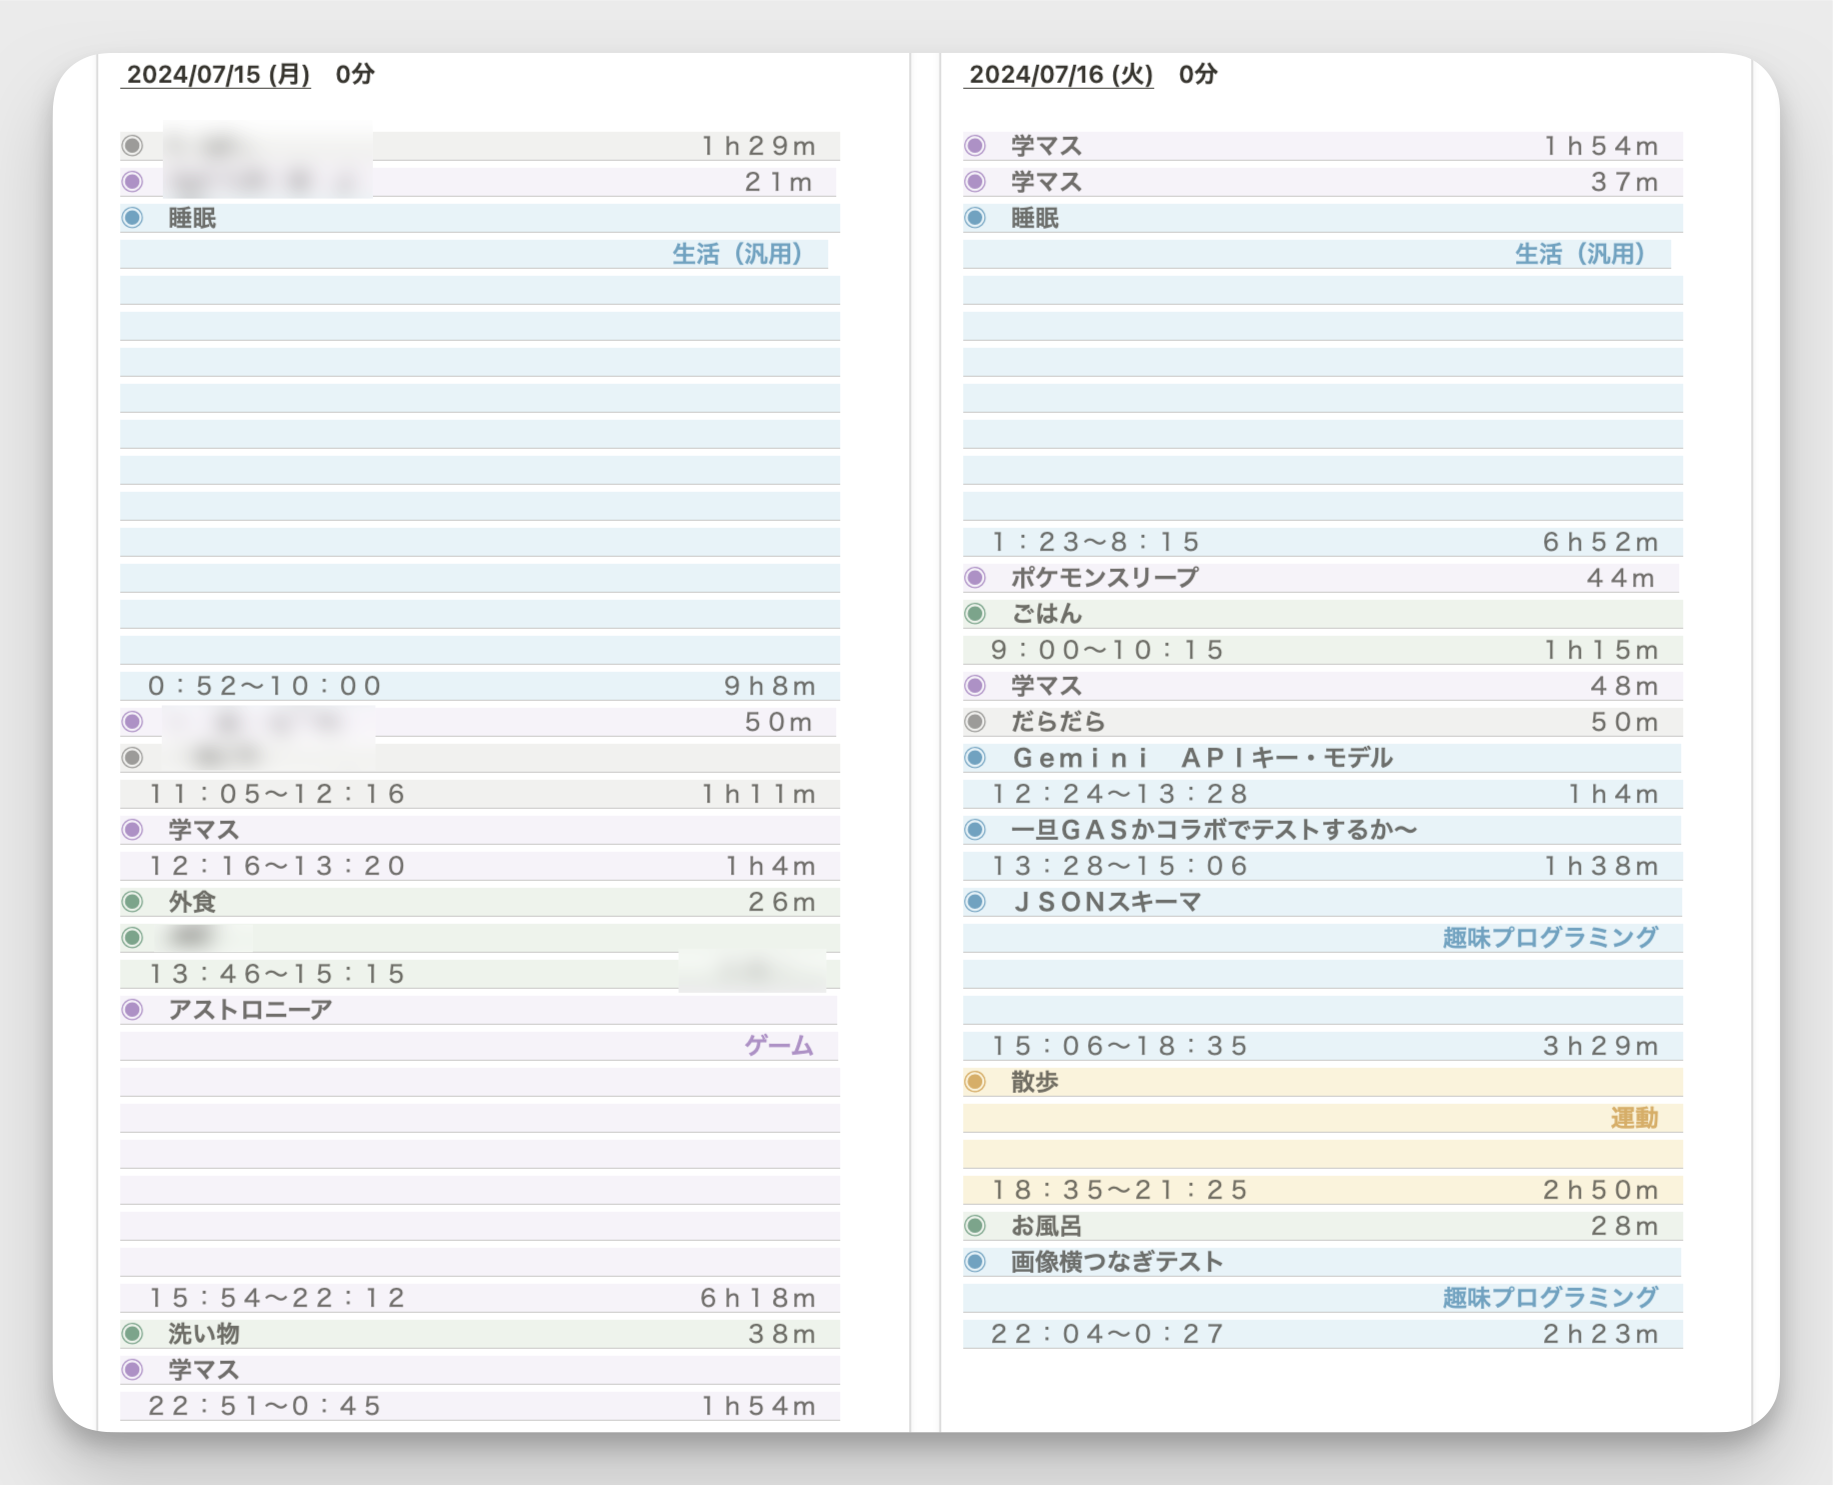Click the blue dot next to 画像横つなぎテスト
Viewport: 1833px width, 1485px height.
tap(975, 1262)
